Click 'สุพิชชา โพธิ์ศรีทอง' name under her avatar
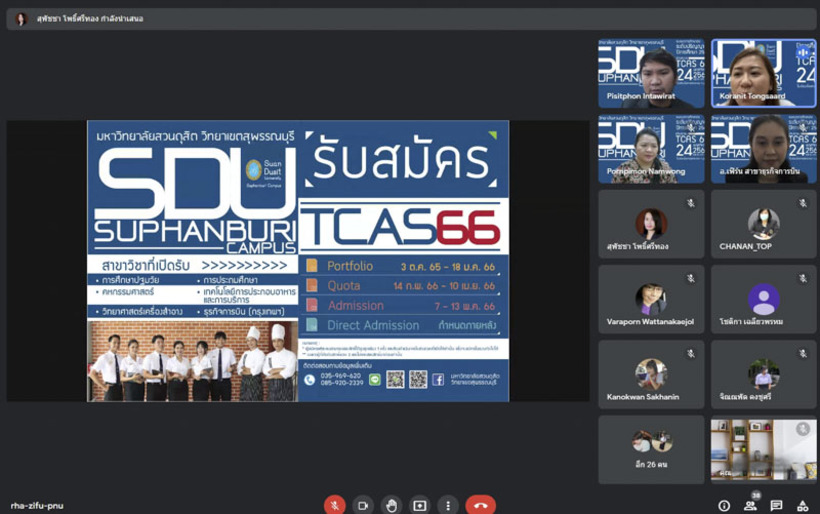Screen dimensions: 820x514 (637, 246)
